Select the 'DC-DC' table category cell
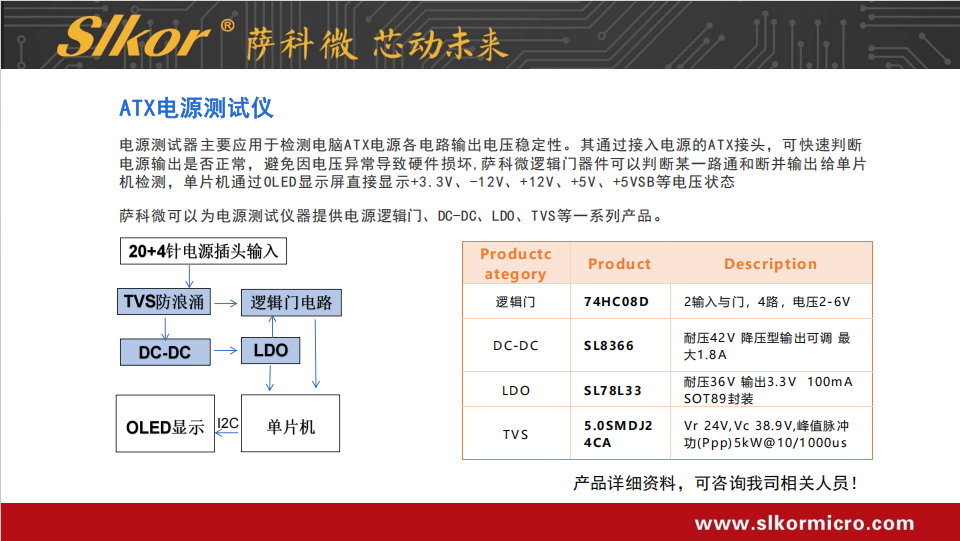 point(516,346)
